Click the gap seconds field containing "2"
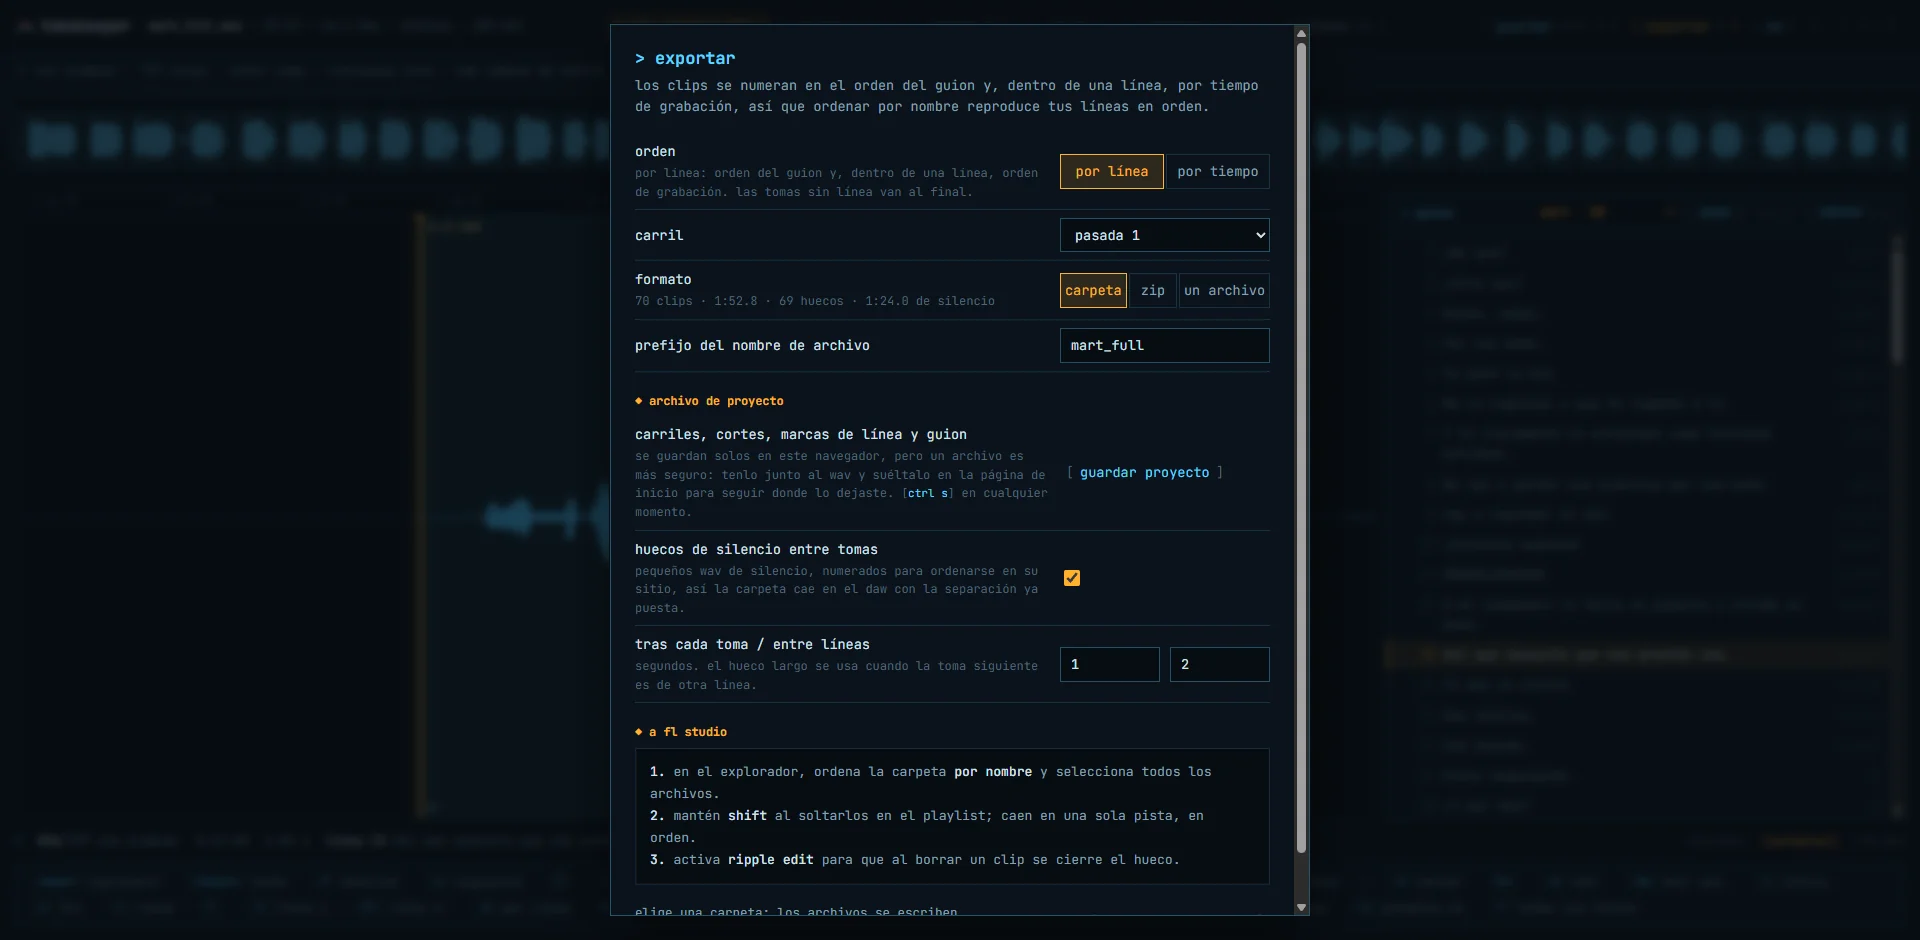 pos(1220,665)
